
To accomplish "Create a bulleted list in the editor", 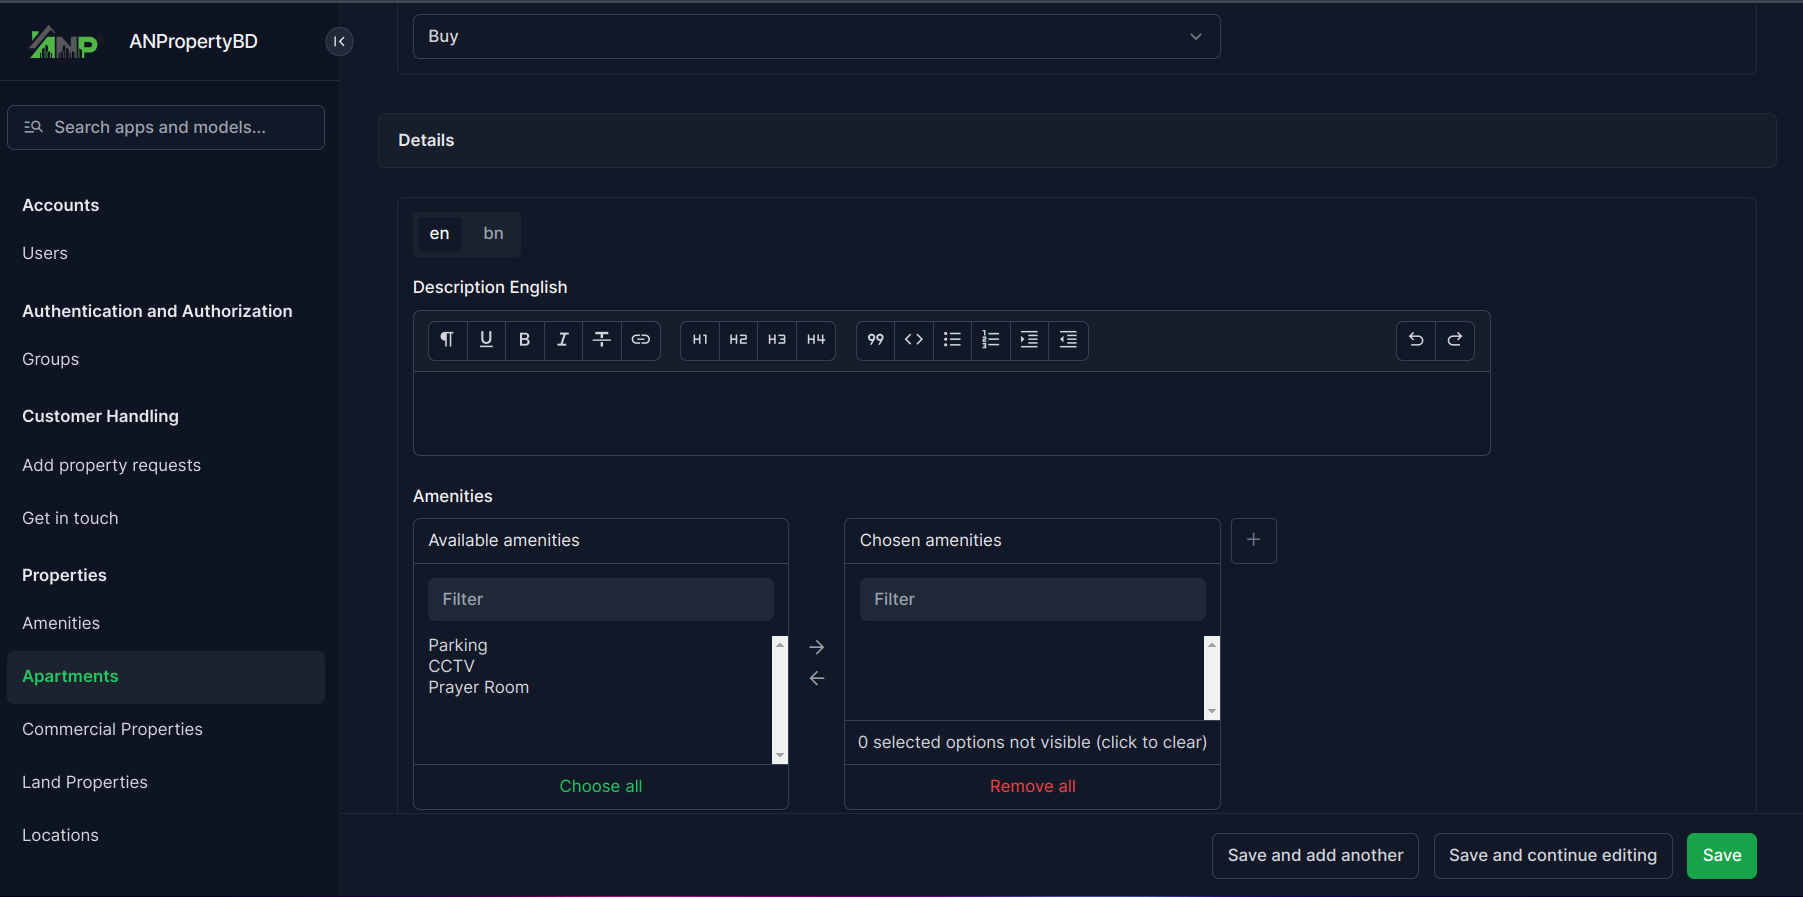I will (952, 340).
